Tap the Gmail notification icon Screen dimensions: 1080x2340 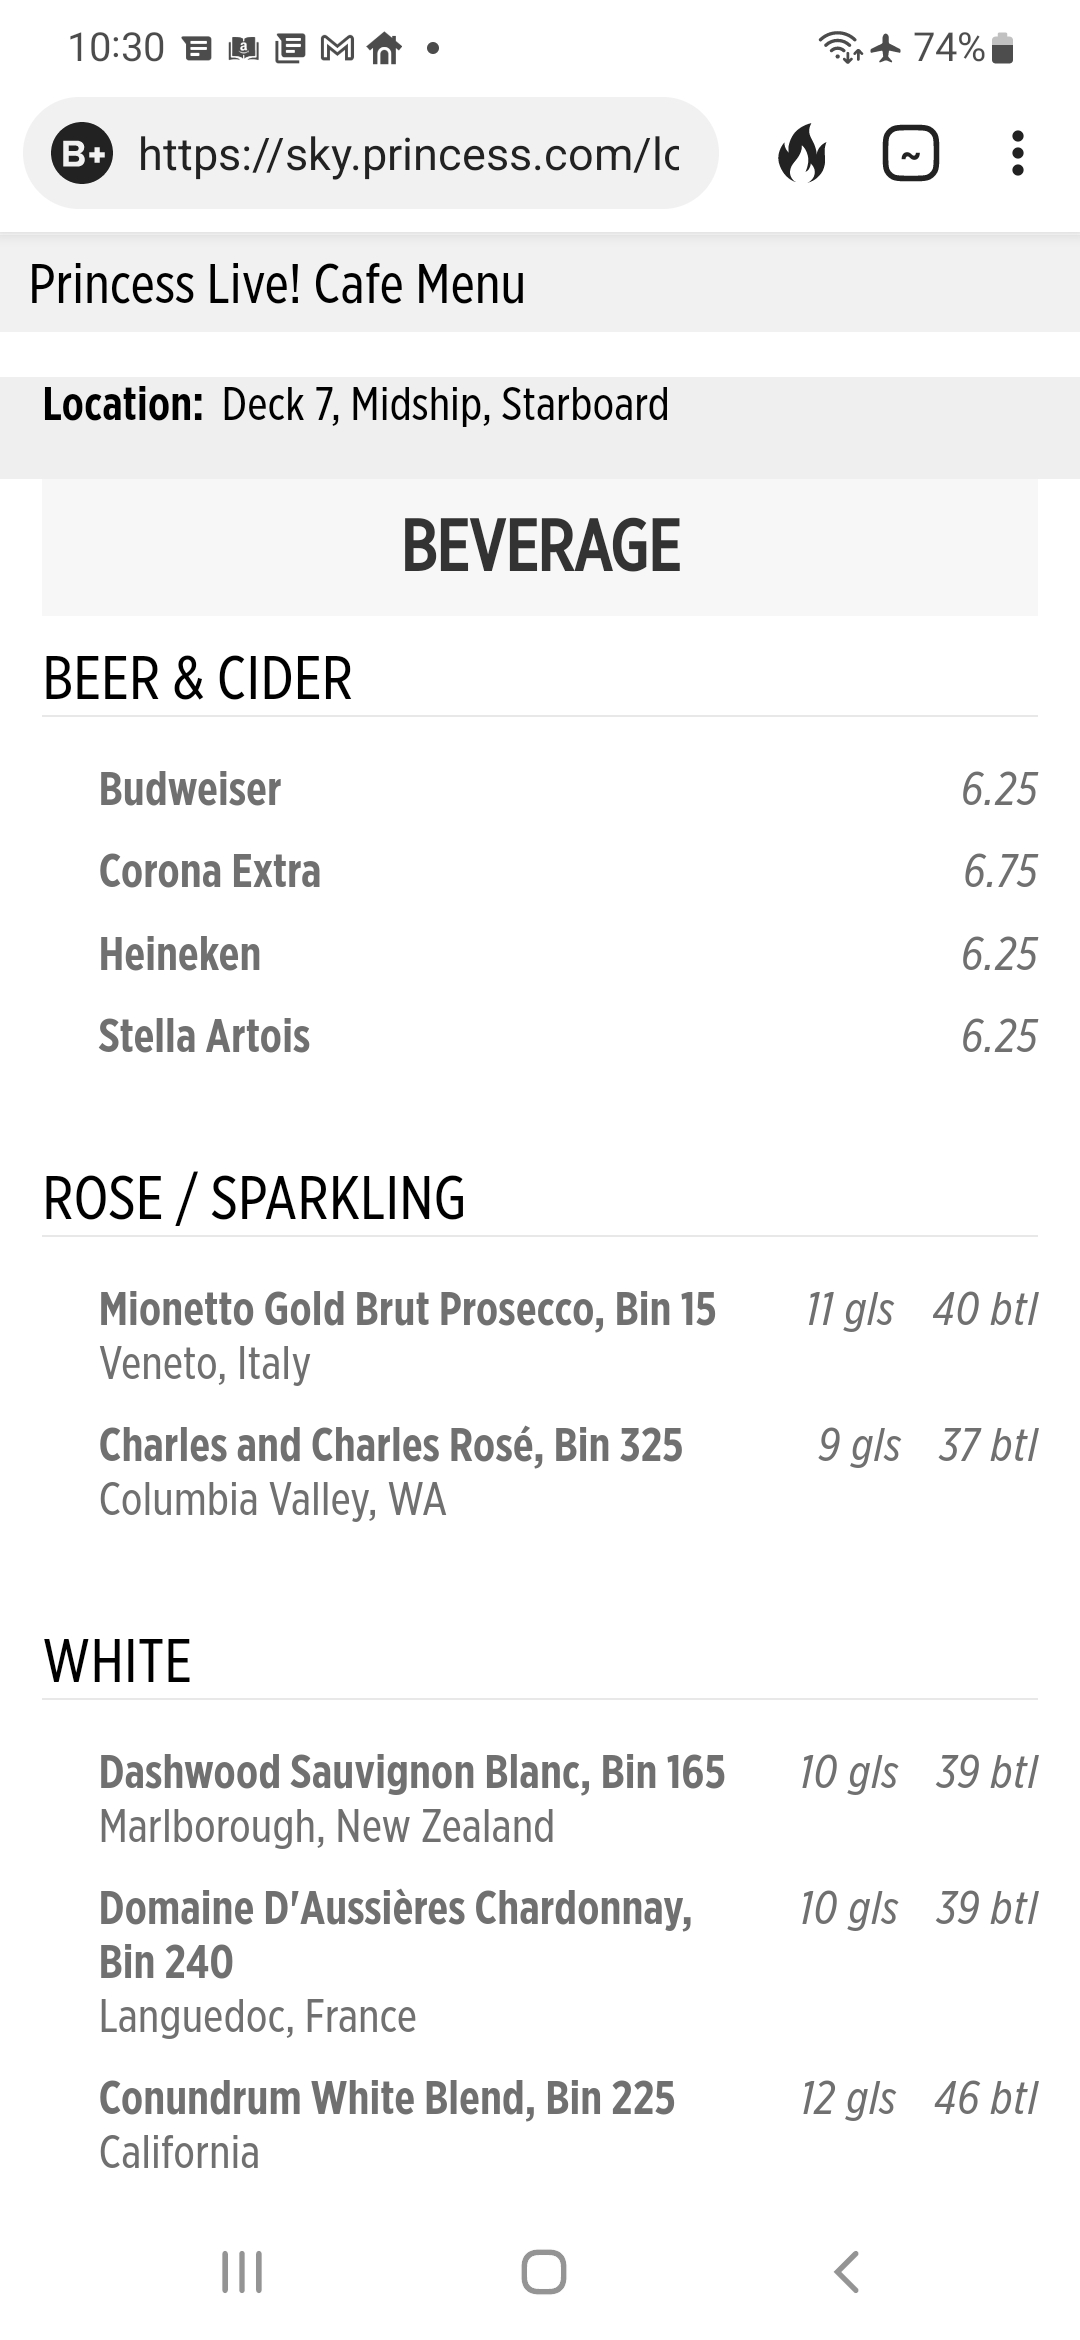click(x=337, y=48)
